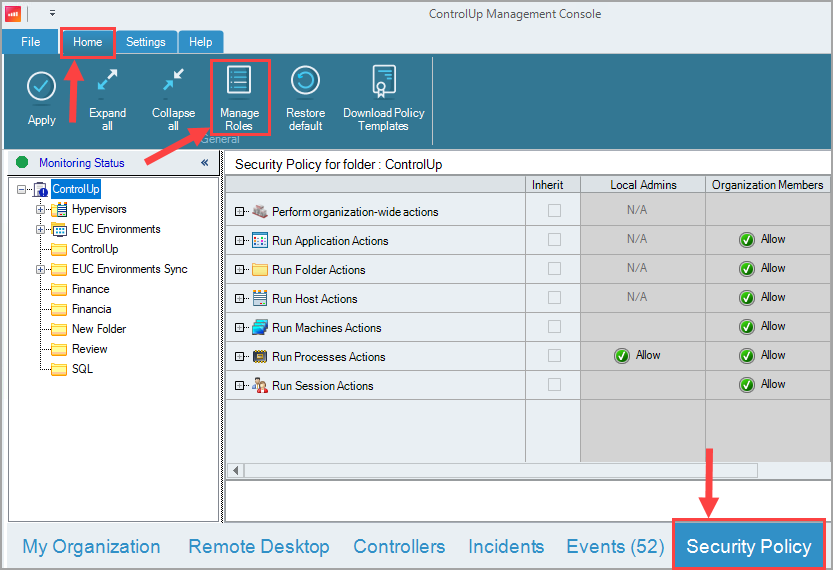Click the Run Session Actions icon
The image size is (833, 570).
click(260, 386)
